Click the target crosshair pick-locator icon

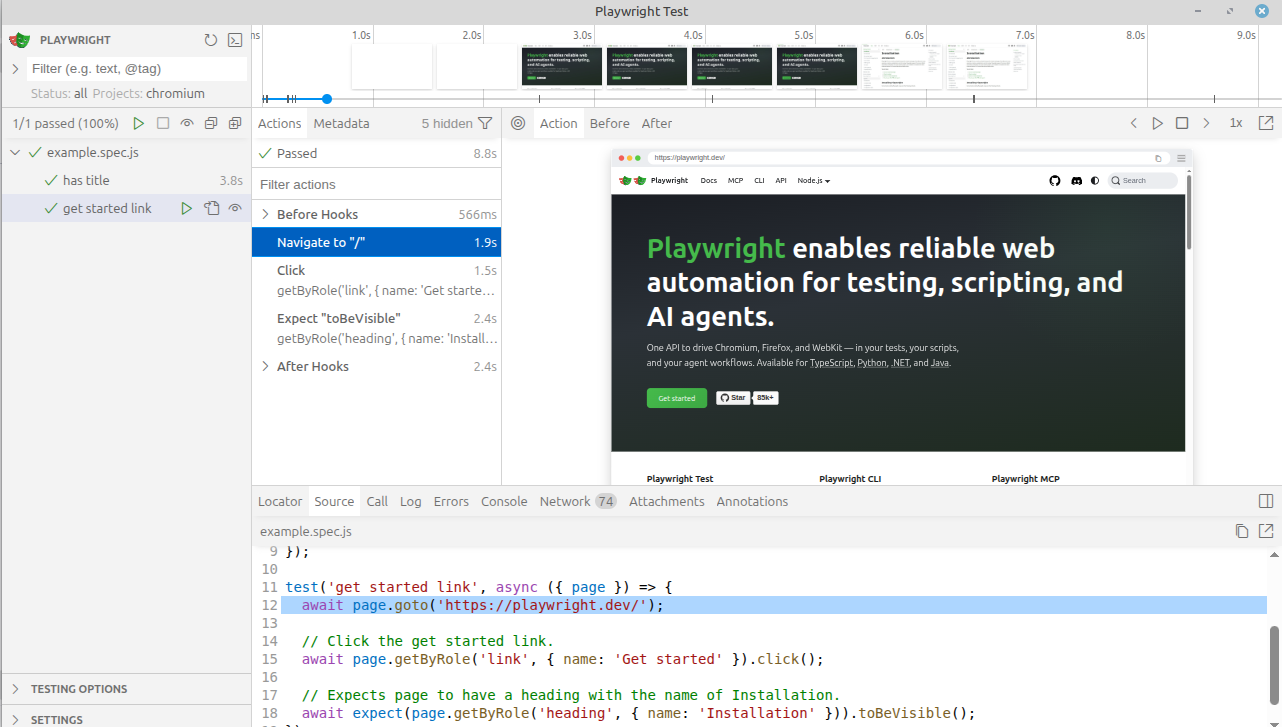point(518,123)
